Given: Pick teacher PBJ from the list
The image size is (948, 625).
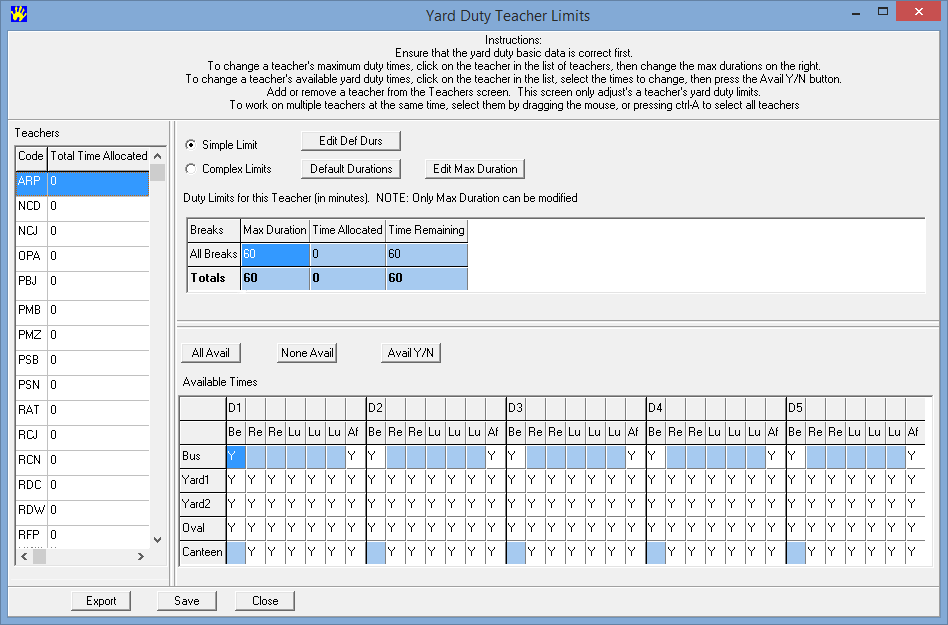Looking at the screenshot, I should [82, 285].
